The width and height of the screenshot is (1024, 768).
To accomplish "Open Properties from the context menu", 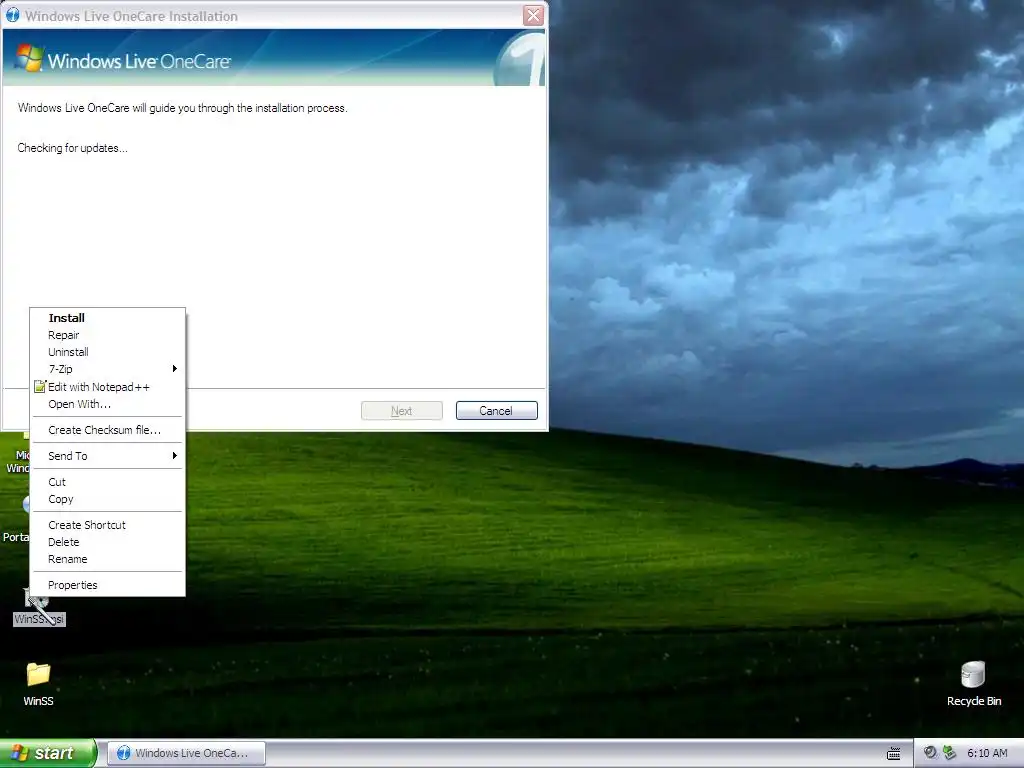I will 108,585.
